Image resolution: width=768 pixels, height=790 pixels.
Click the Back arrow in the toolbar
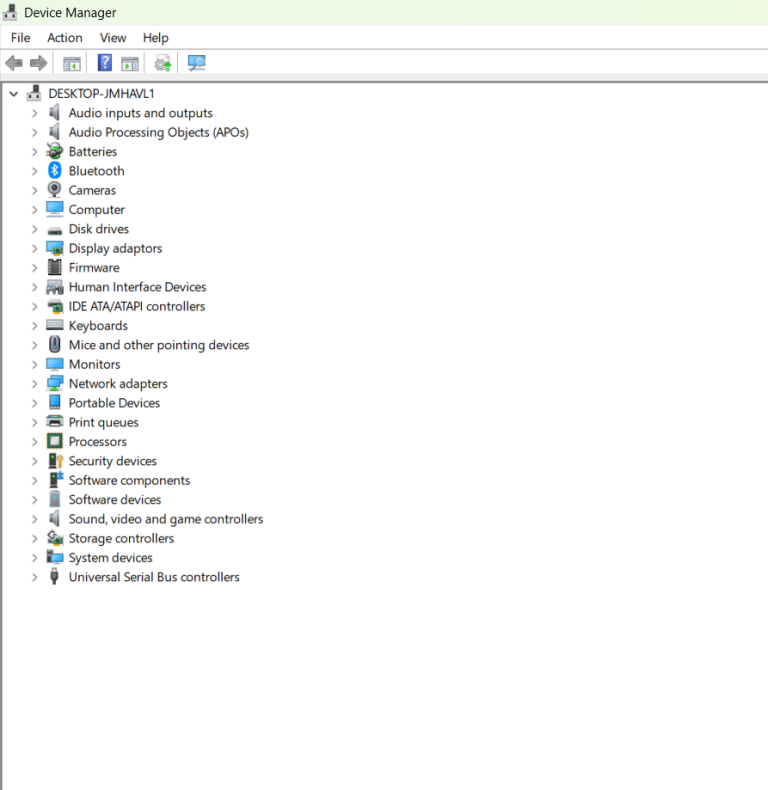click(14, 63)
